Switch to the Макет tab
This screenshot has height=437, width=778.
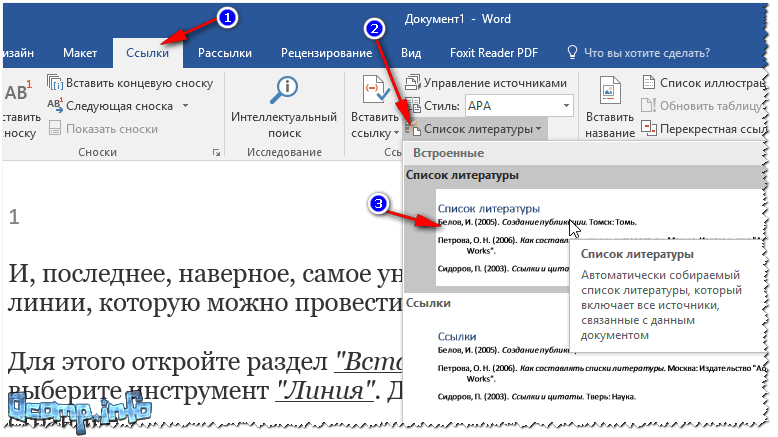[80, 53]
